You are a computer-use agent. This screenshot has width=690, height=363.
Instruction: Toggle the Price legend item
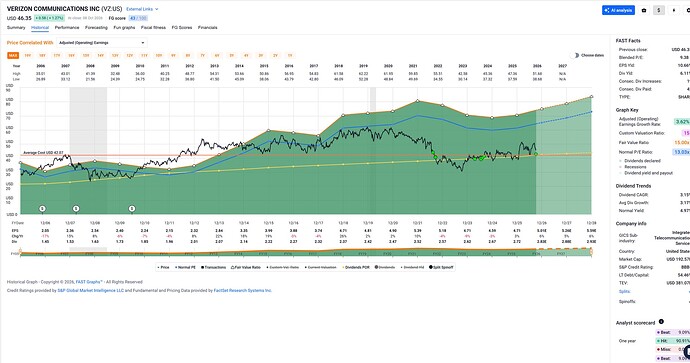point(164,267)
